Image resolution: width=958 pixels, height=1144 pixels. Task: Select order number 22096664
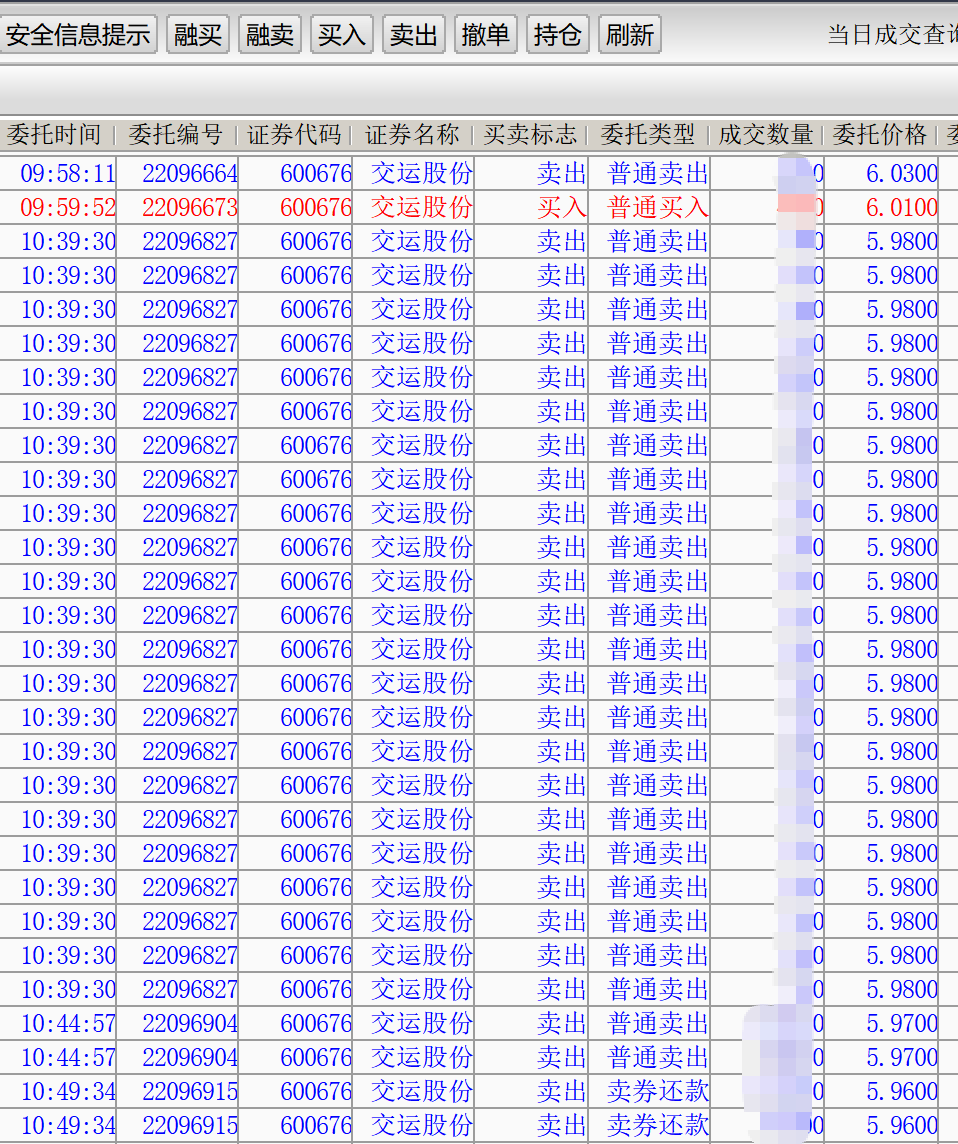click(x=190, y=174)
